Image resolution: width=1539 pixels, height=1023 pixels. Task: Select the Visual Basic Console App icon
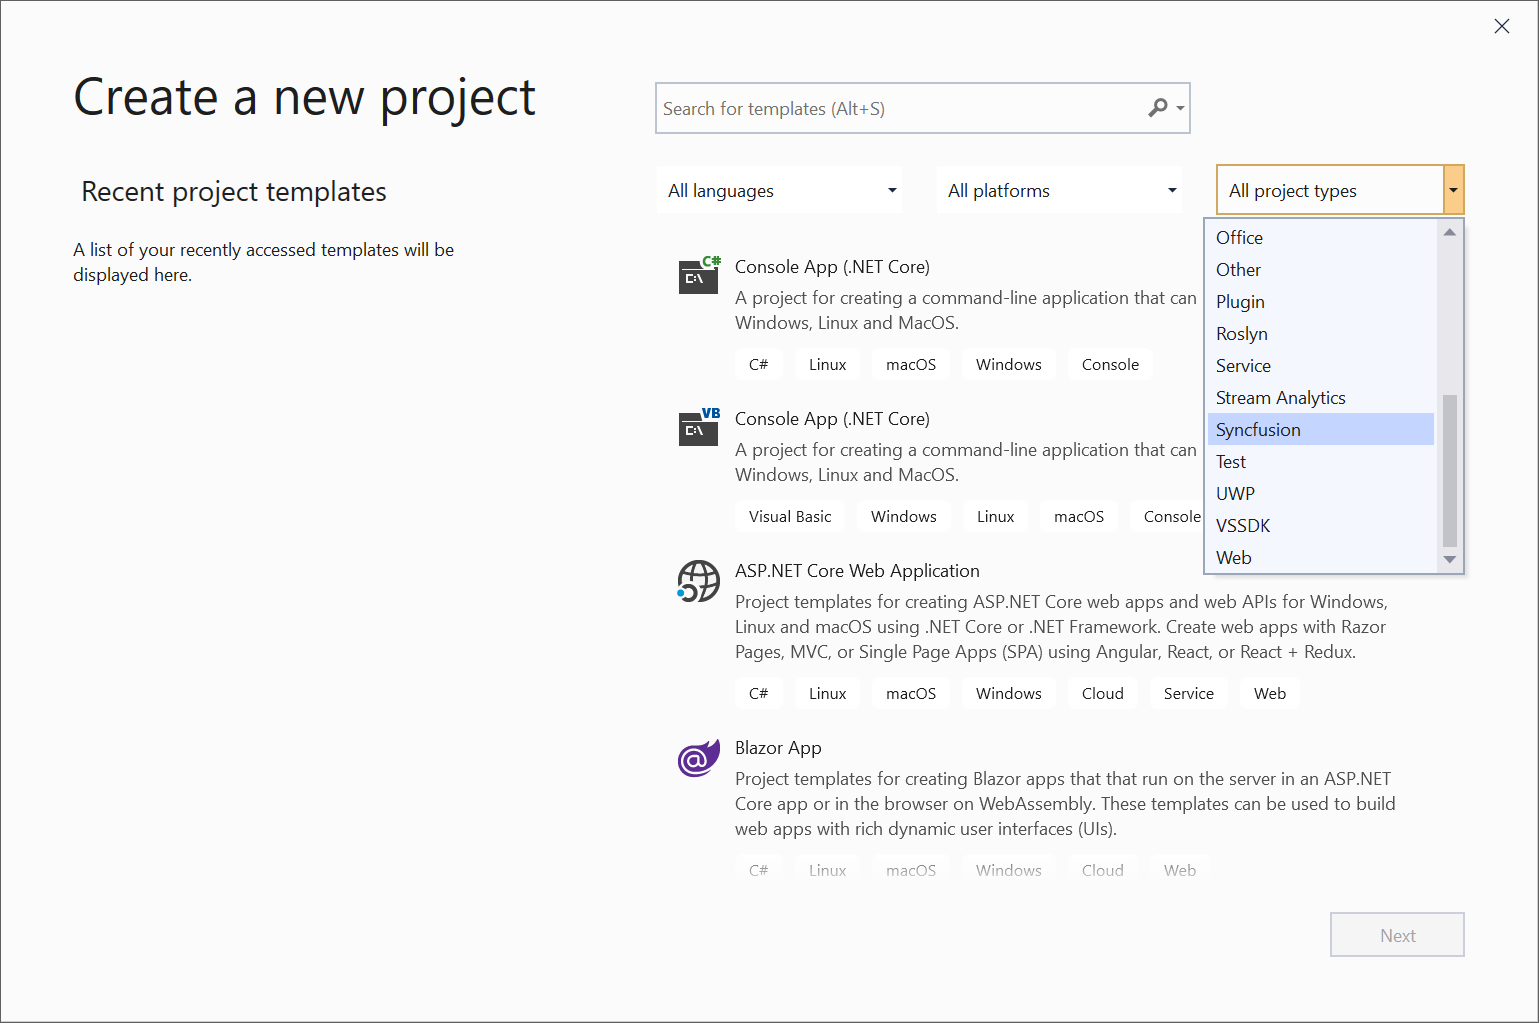pos(698,428)
